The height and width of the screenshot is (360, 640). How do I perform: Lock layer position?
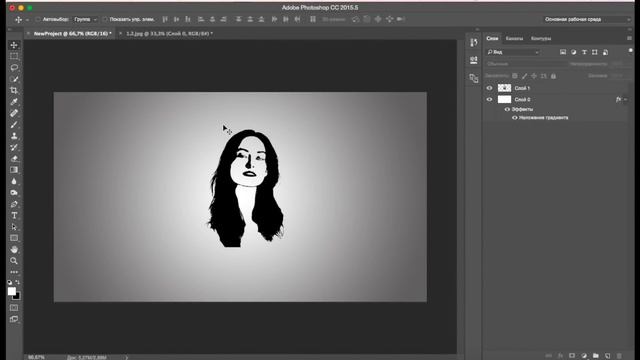534,76
